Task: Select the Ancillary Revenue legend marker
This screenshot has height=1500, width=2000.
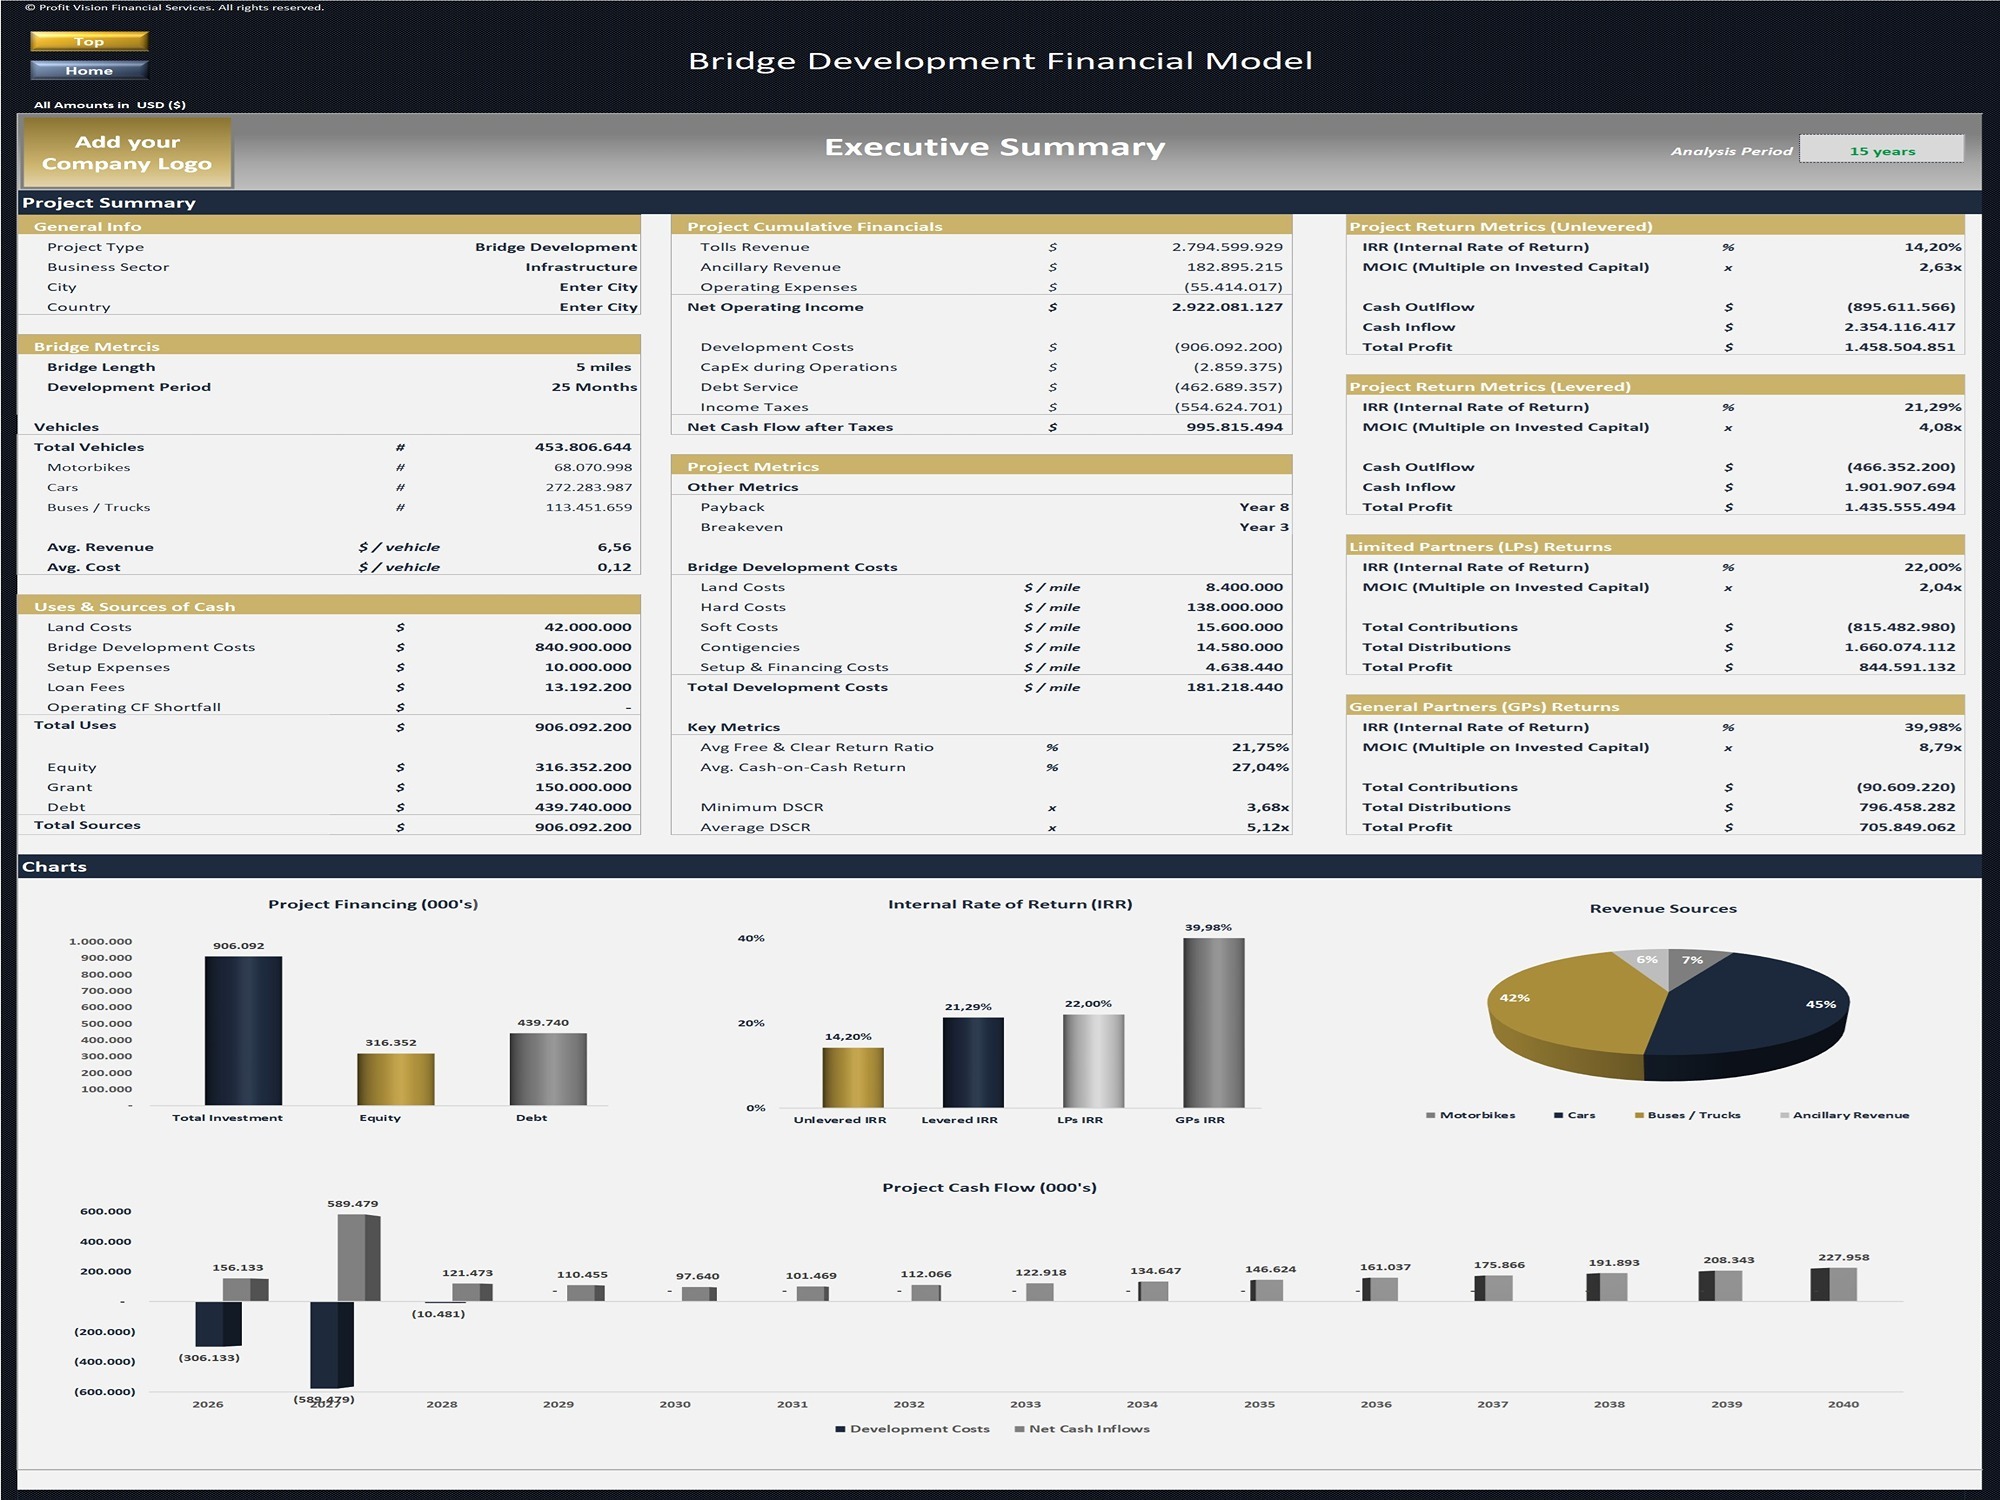Action: tap(1785, 1115)
